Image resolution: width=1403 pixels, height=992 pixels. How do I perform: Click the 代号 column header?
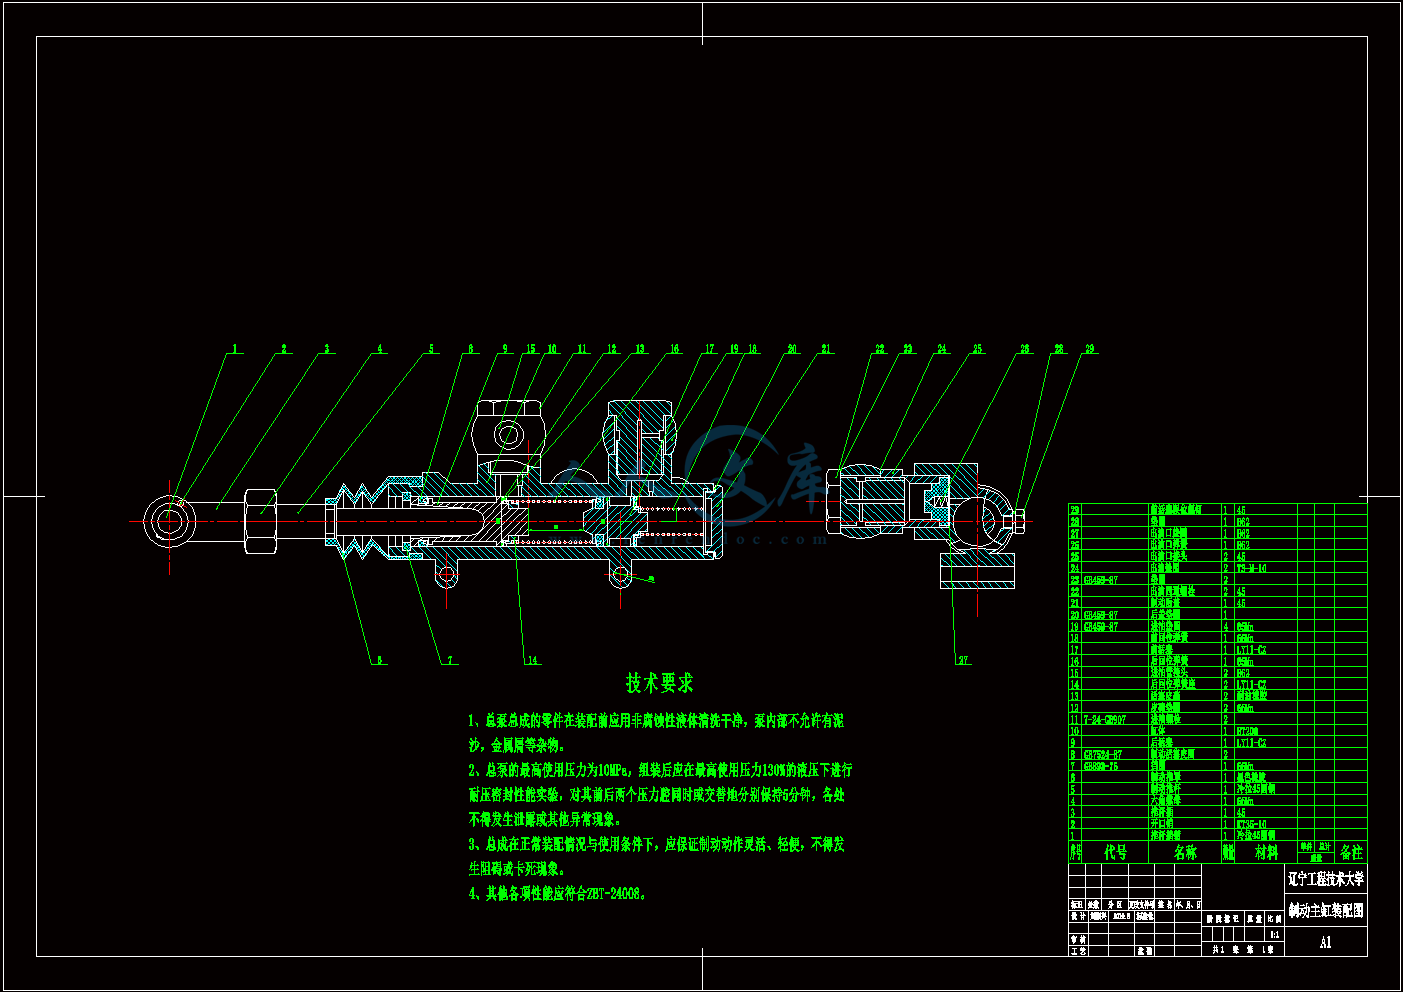point(1115,852)
